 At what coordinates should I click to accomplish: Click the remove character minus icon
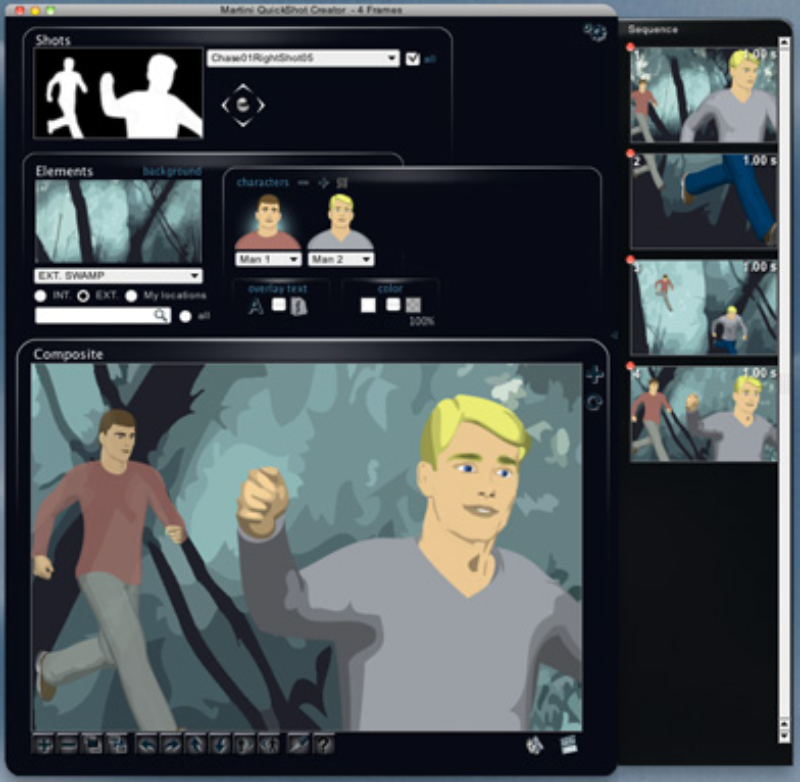point(303,183)
